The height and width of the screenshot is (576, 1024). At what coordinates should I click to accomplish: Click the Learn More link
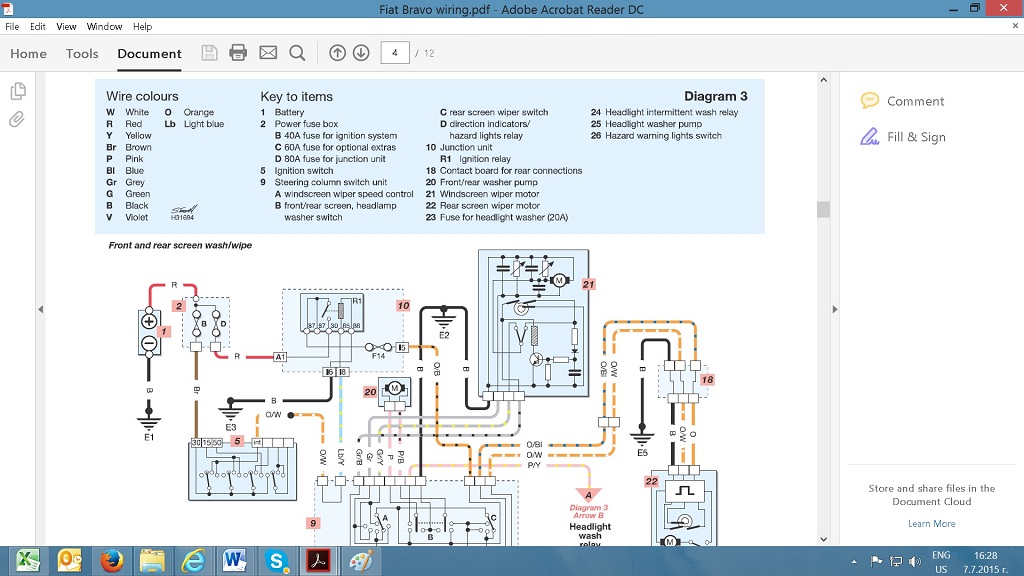click(x=931, y=524)
